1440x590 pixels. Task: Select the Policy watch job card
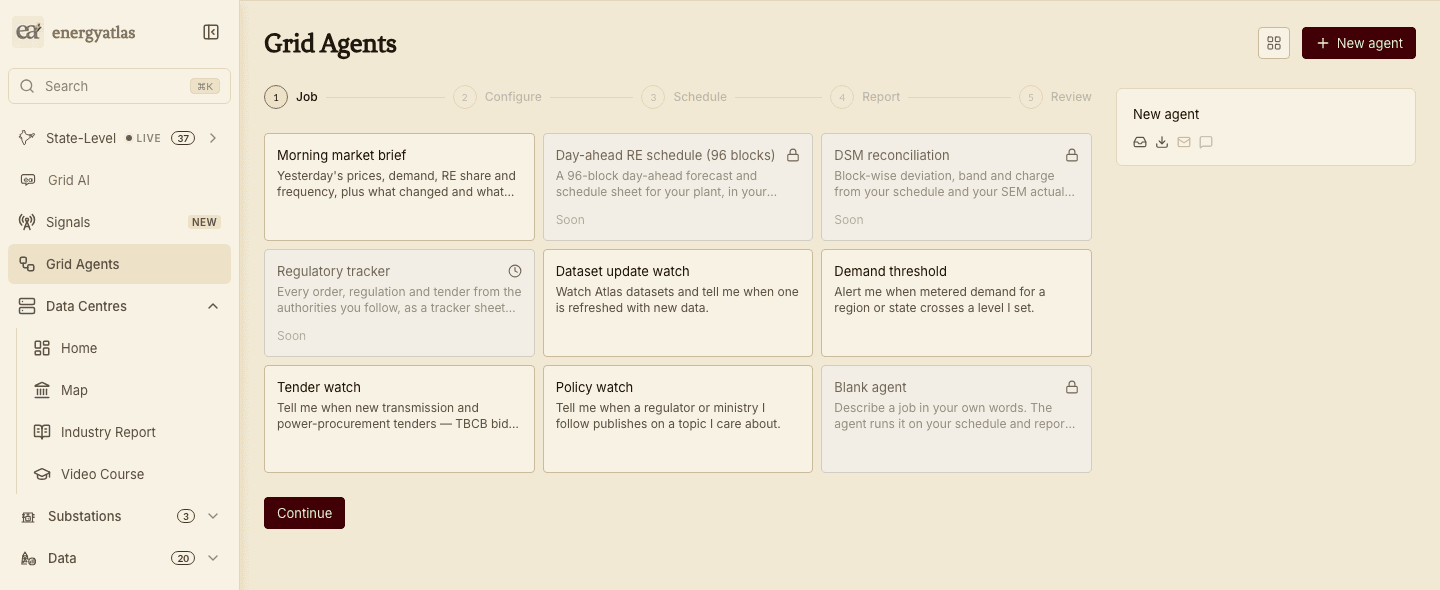pos(678,419)
